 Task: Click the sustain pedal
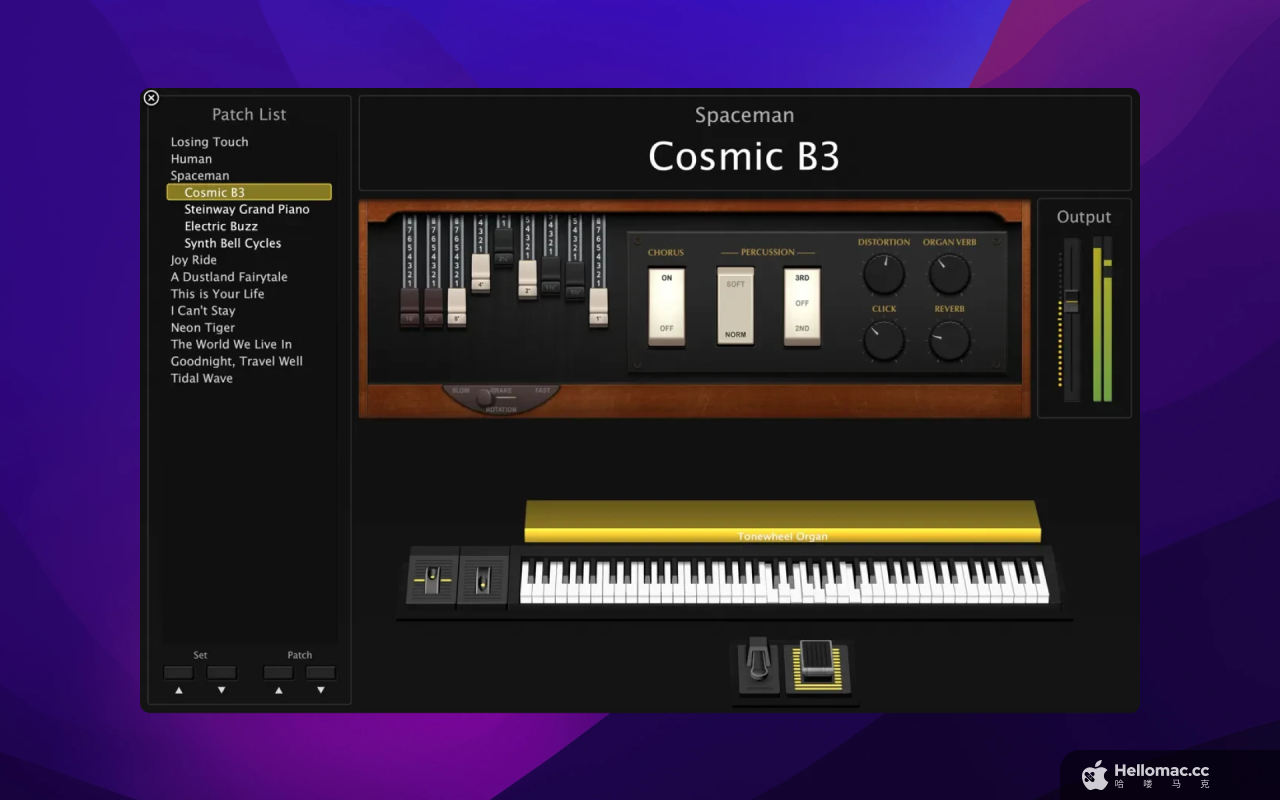[758, 666]
